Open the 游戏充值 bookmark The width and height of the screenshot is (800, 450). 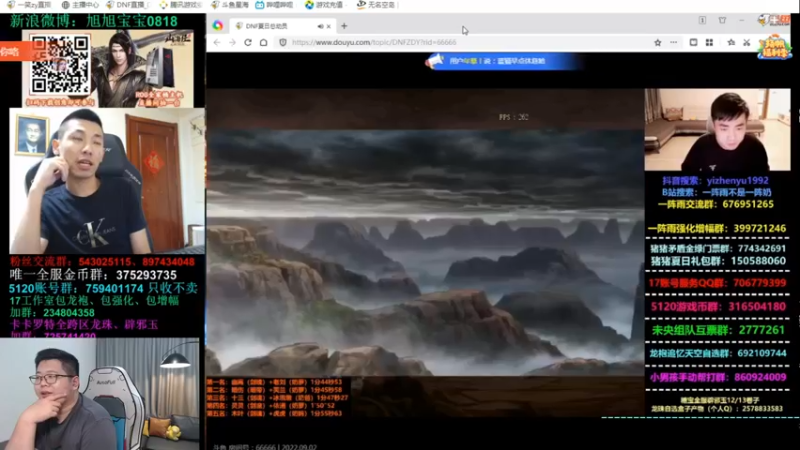(324, 5)
